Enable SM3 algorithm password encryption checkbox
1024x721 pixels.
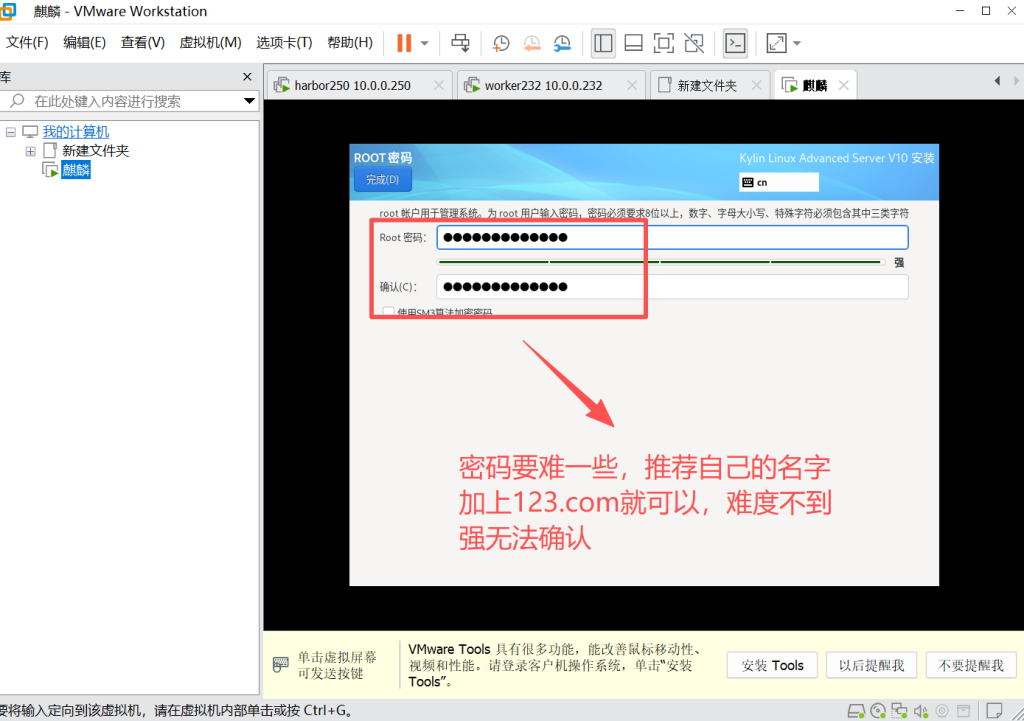pyautogui.click(x=389, y=313)
